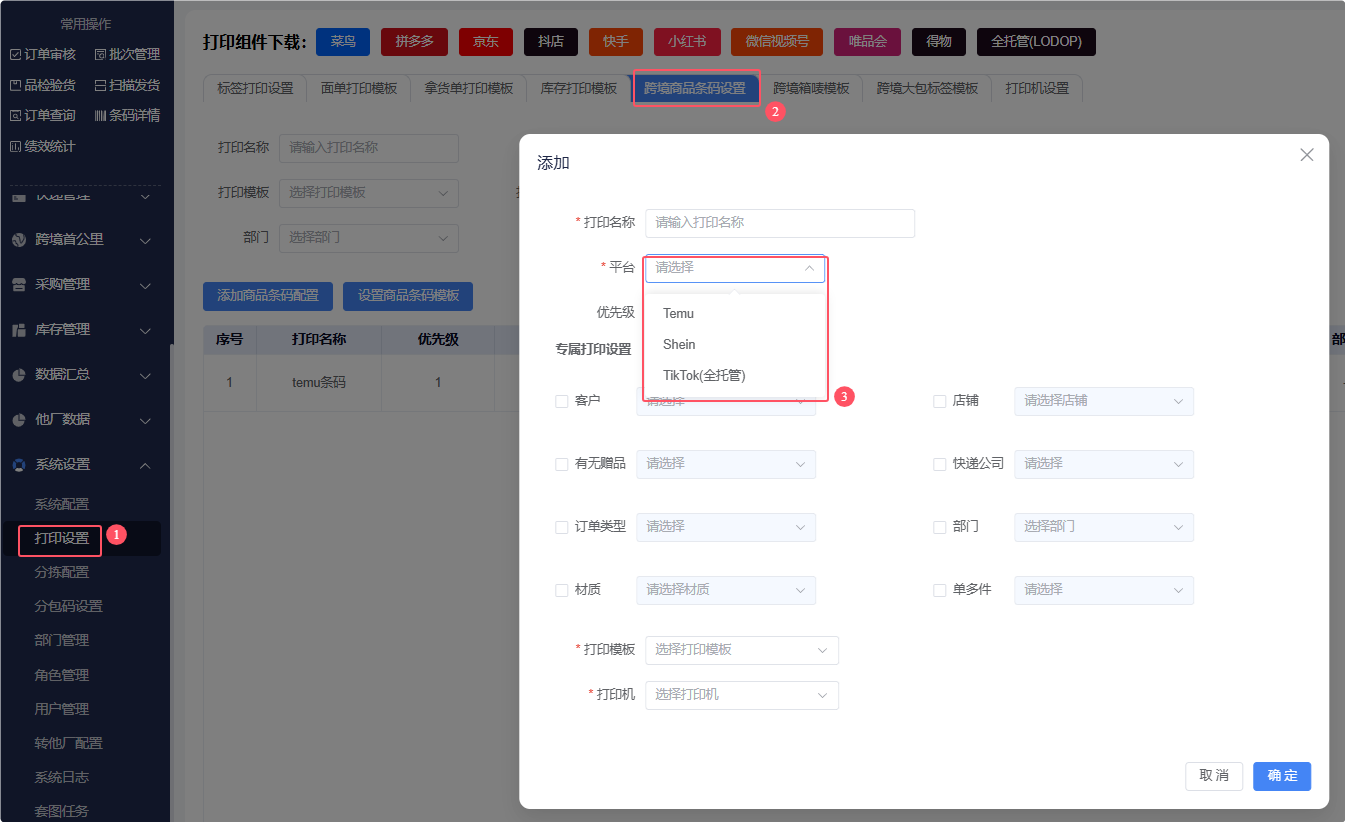The height and width of the screenshot is (822, 1345).
Task: Click the 他厂数据 sidebar icon
Action: click(x=18, y=420)
